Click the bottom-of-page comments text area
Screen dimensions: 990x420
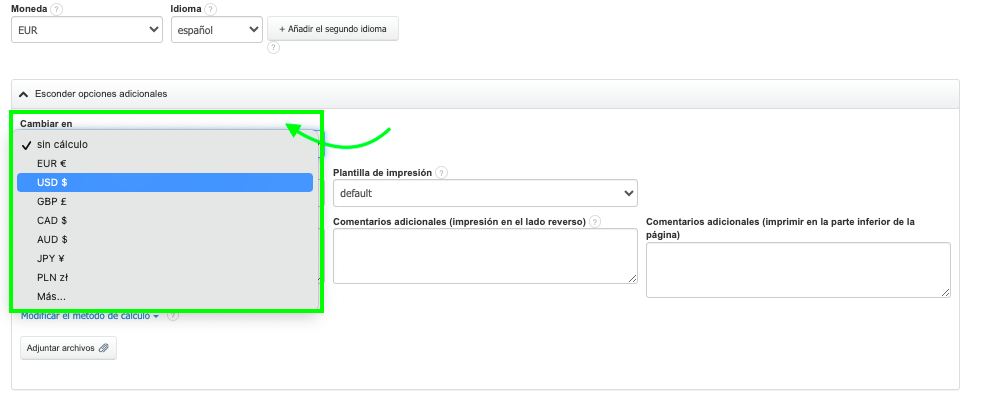pos(798,270)
